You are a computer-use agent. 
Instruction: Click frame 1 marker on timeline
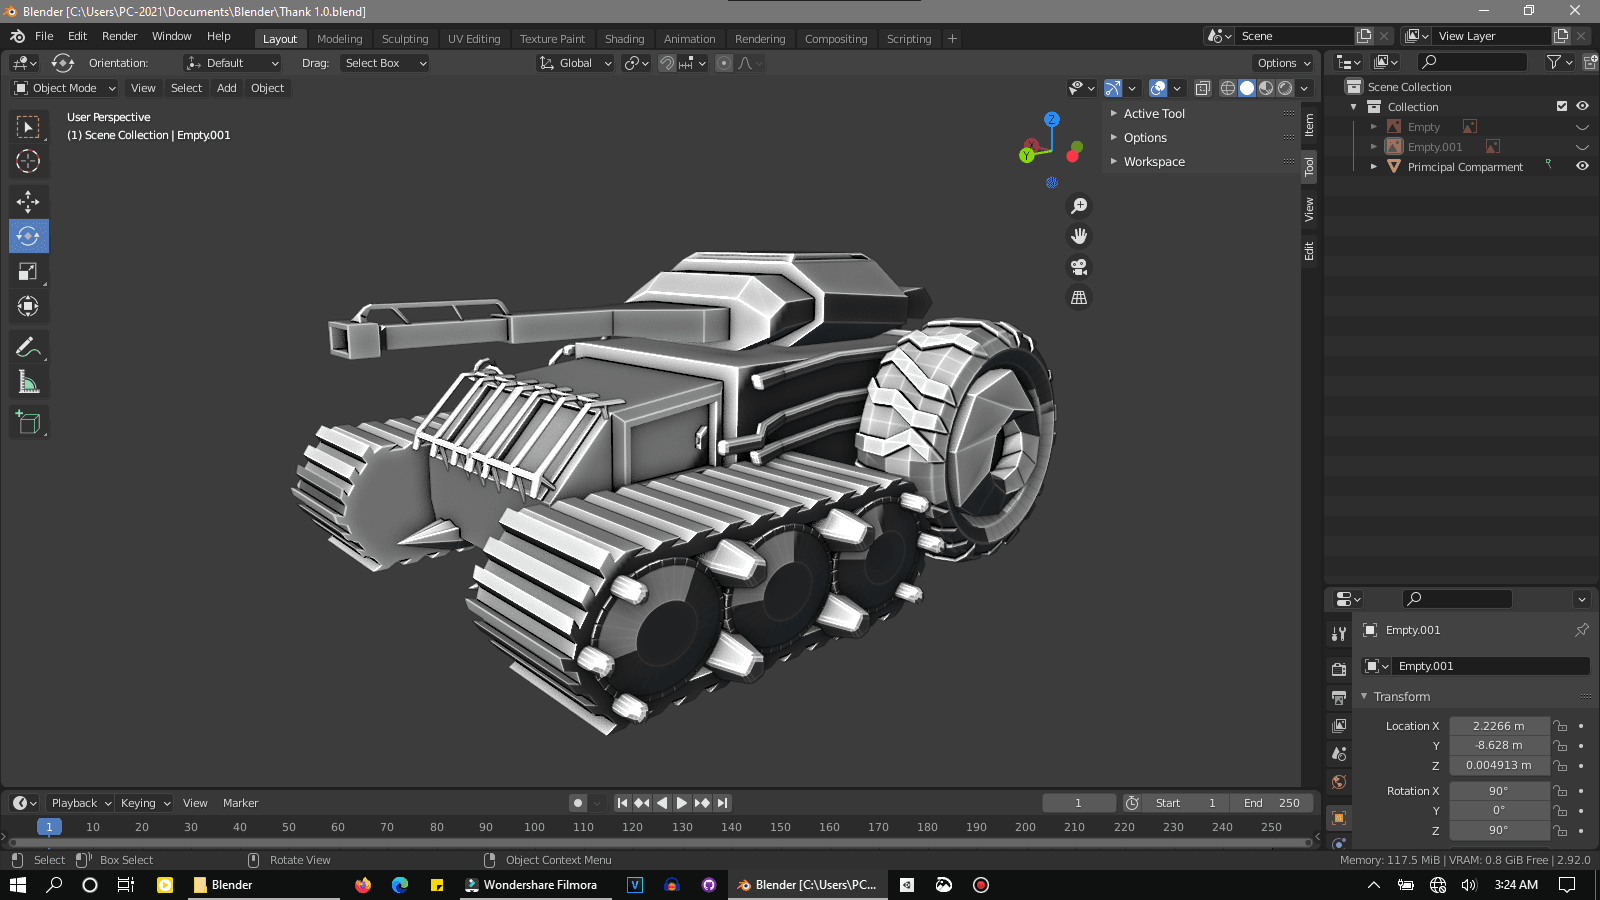(49, 827)
